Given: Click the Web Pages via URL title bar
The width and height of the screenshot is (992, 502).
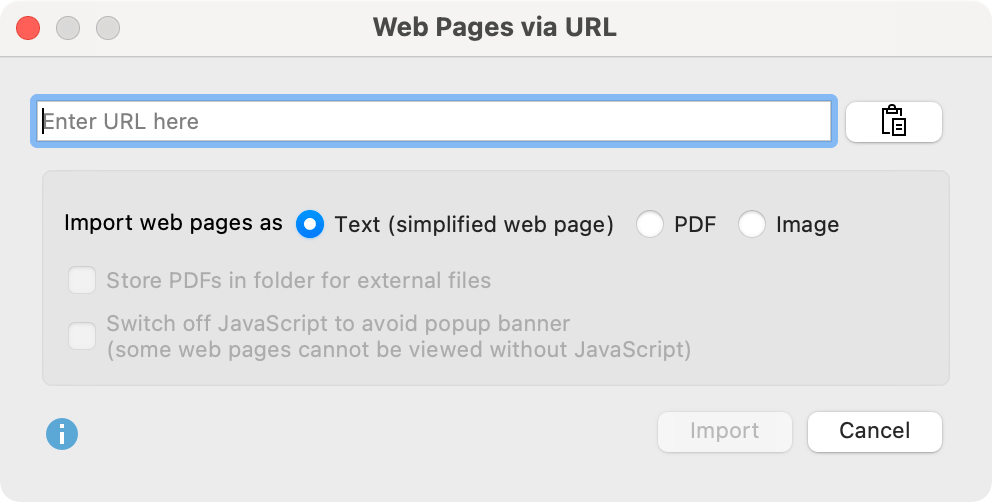Looking at the screenshot, I should point(495,27).
